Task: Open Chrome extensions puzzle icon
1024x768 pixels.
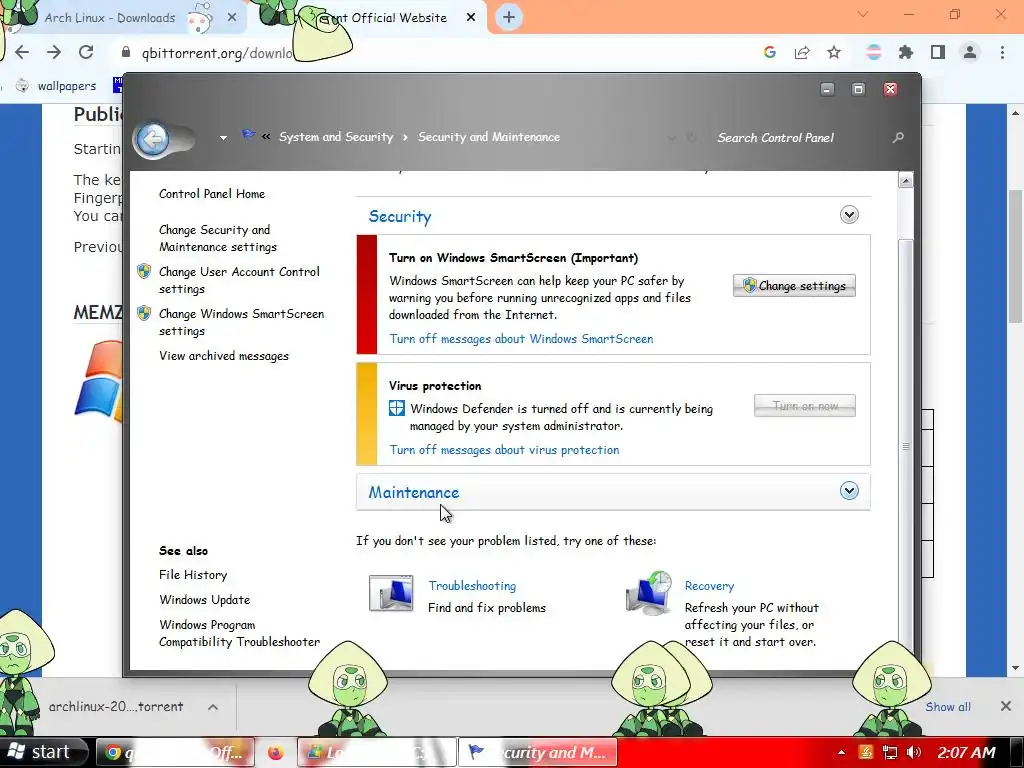Action: point(906,52)
